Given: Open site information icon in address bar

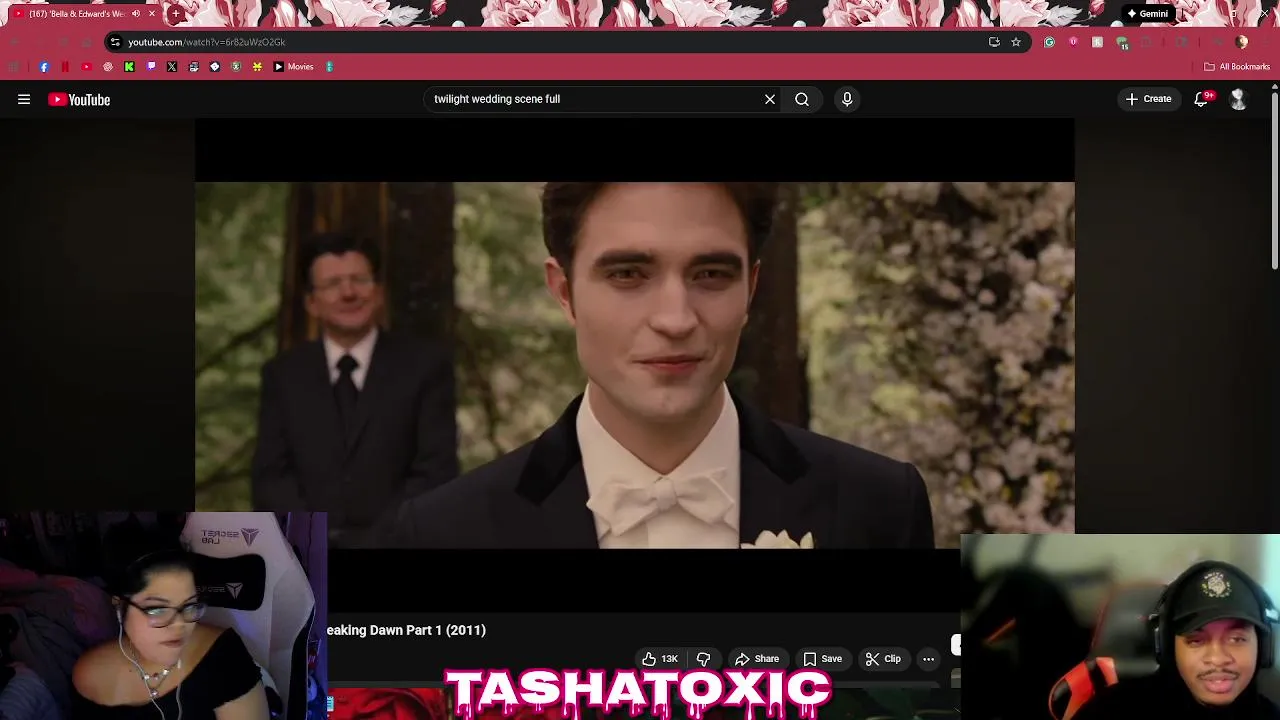Looking at the screenshot, I should (x=115, y=42).
